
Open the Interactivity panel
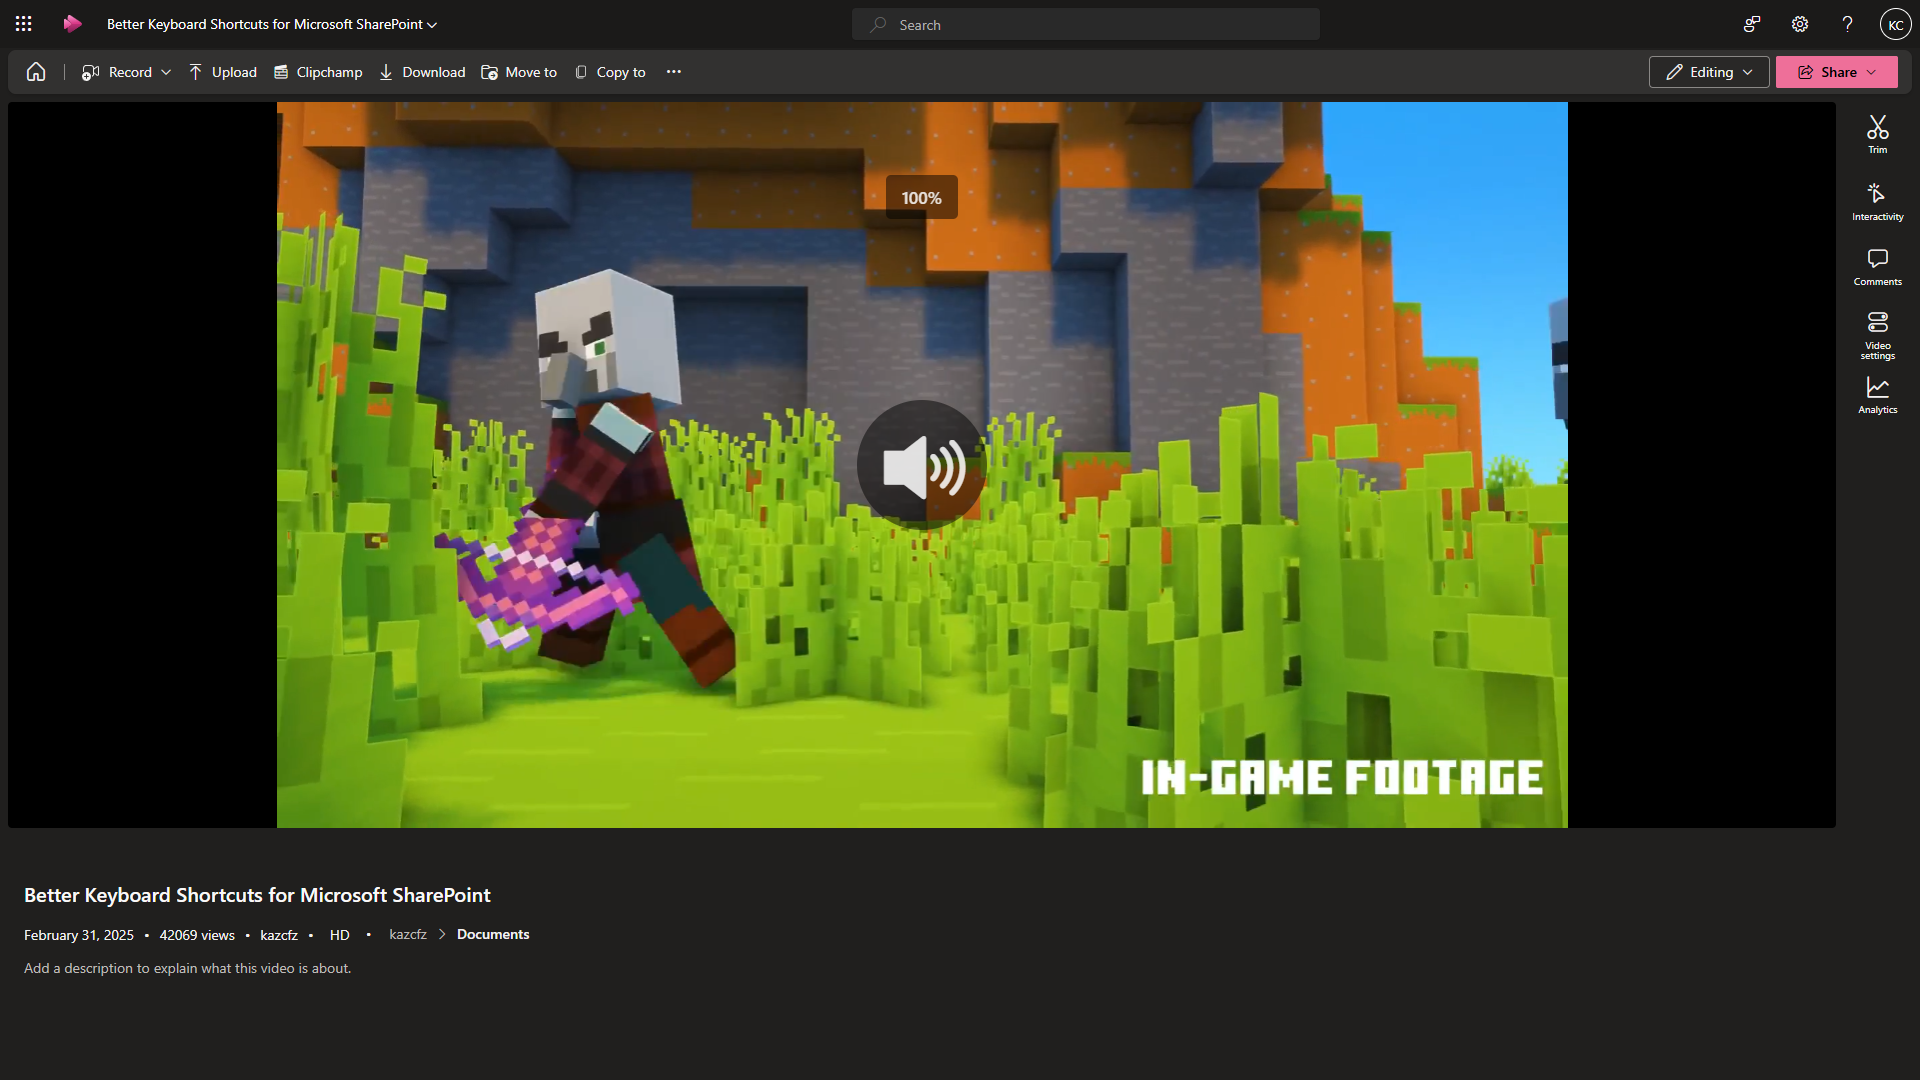pyautogui.click(x=1877, y=201)
